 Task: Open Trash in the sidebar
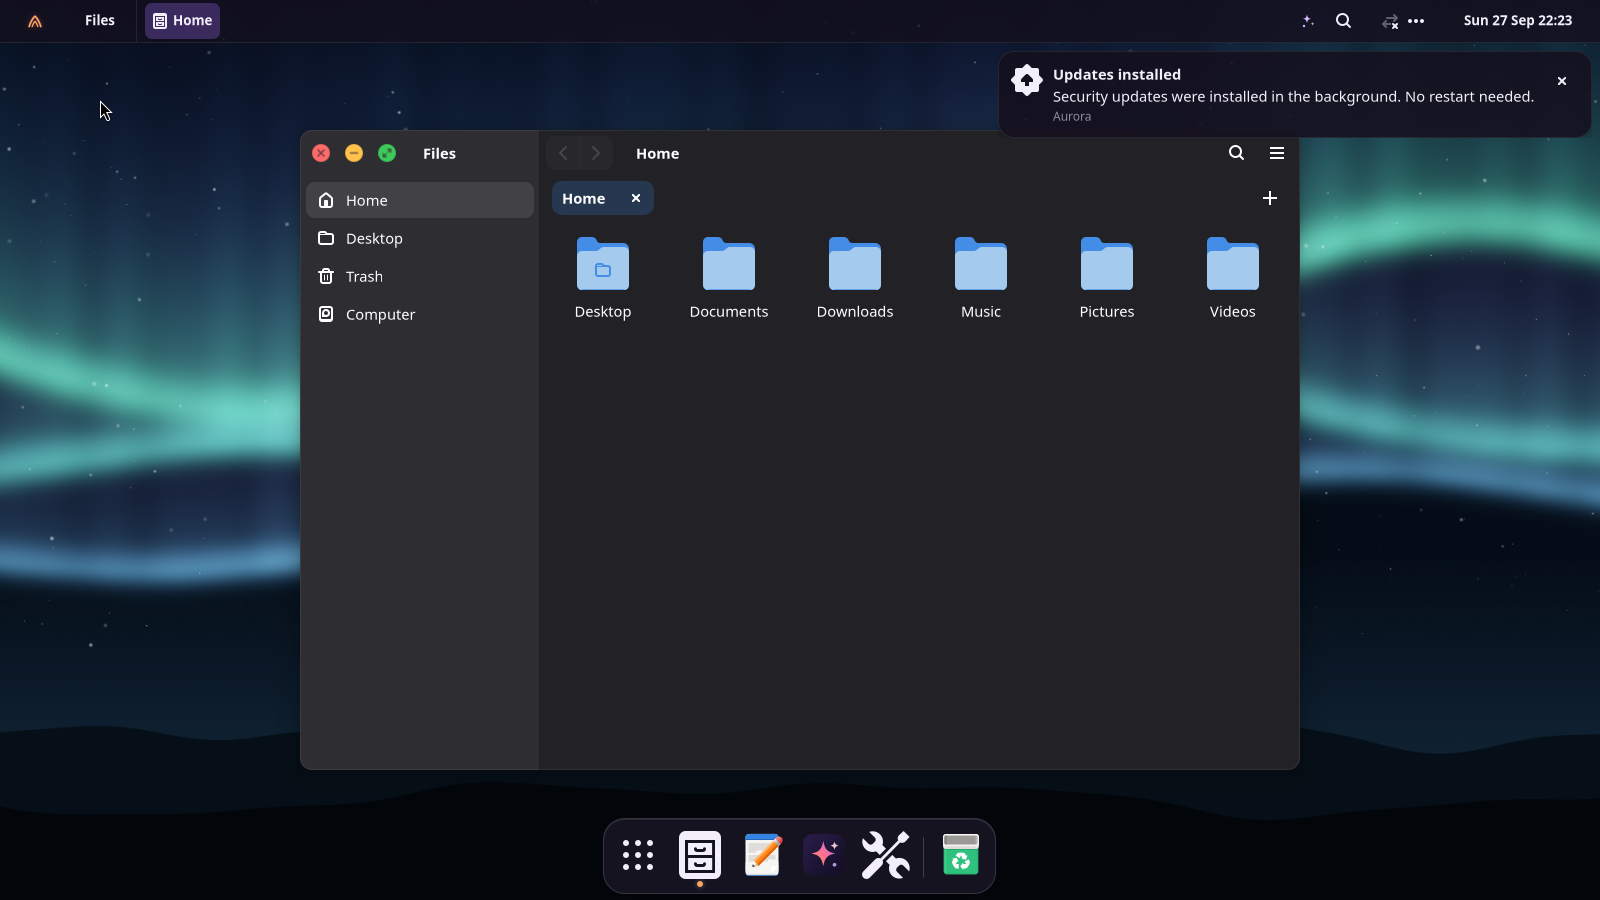(x=420, y=276)
